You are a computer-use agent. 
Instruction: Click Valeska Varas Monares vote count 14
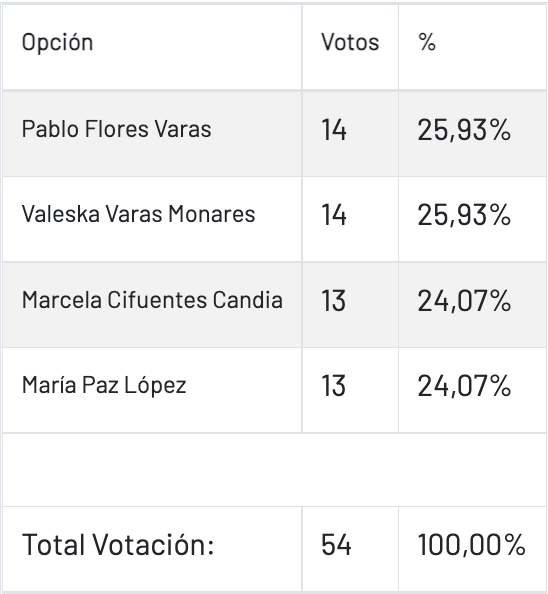click(334, 215)
